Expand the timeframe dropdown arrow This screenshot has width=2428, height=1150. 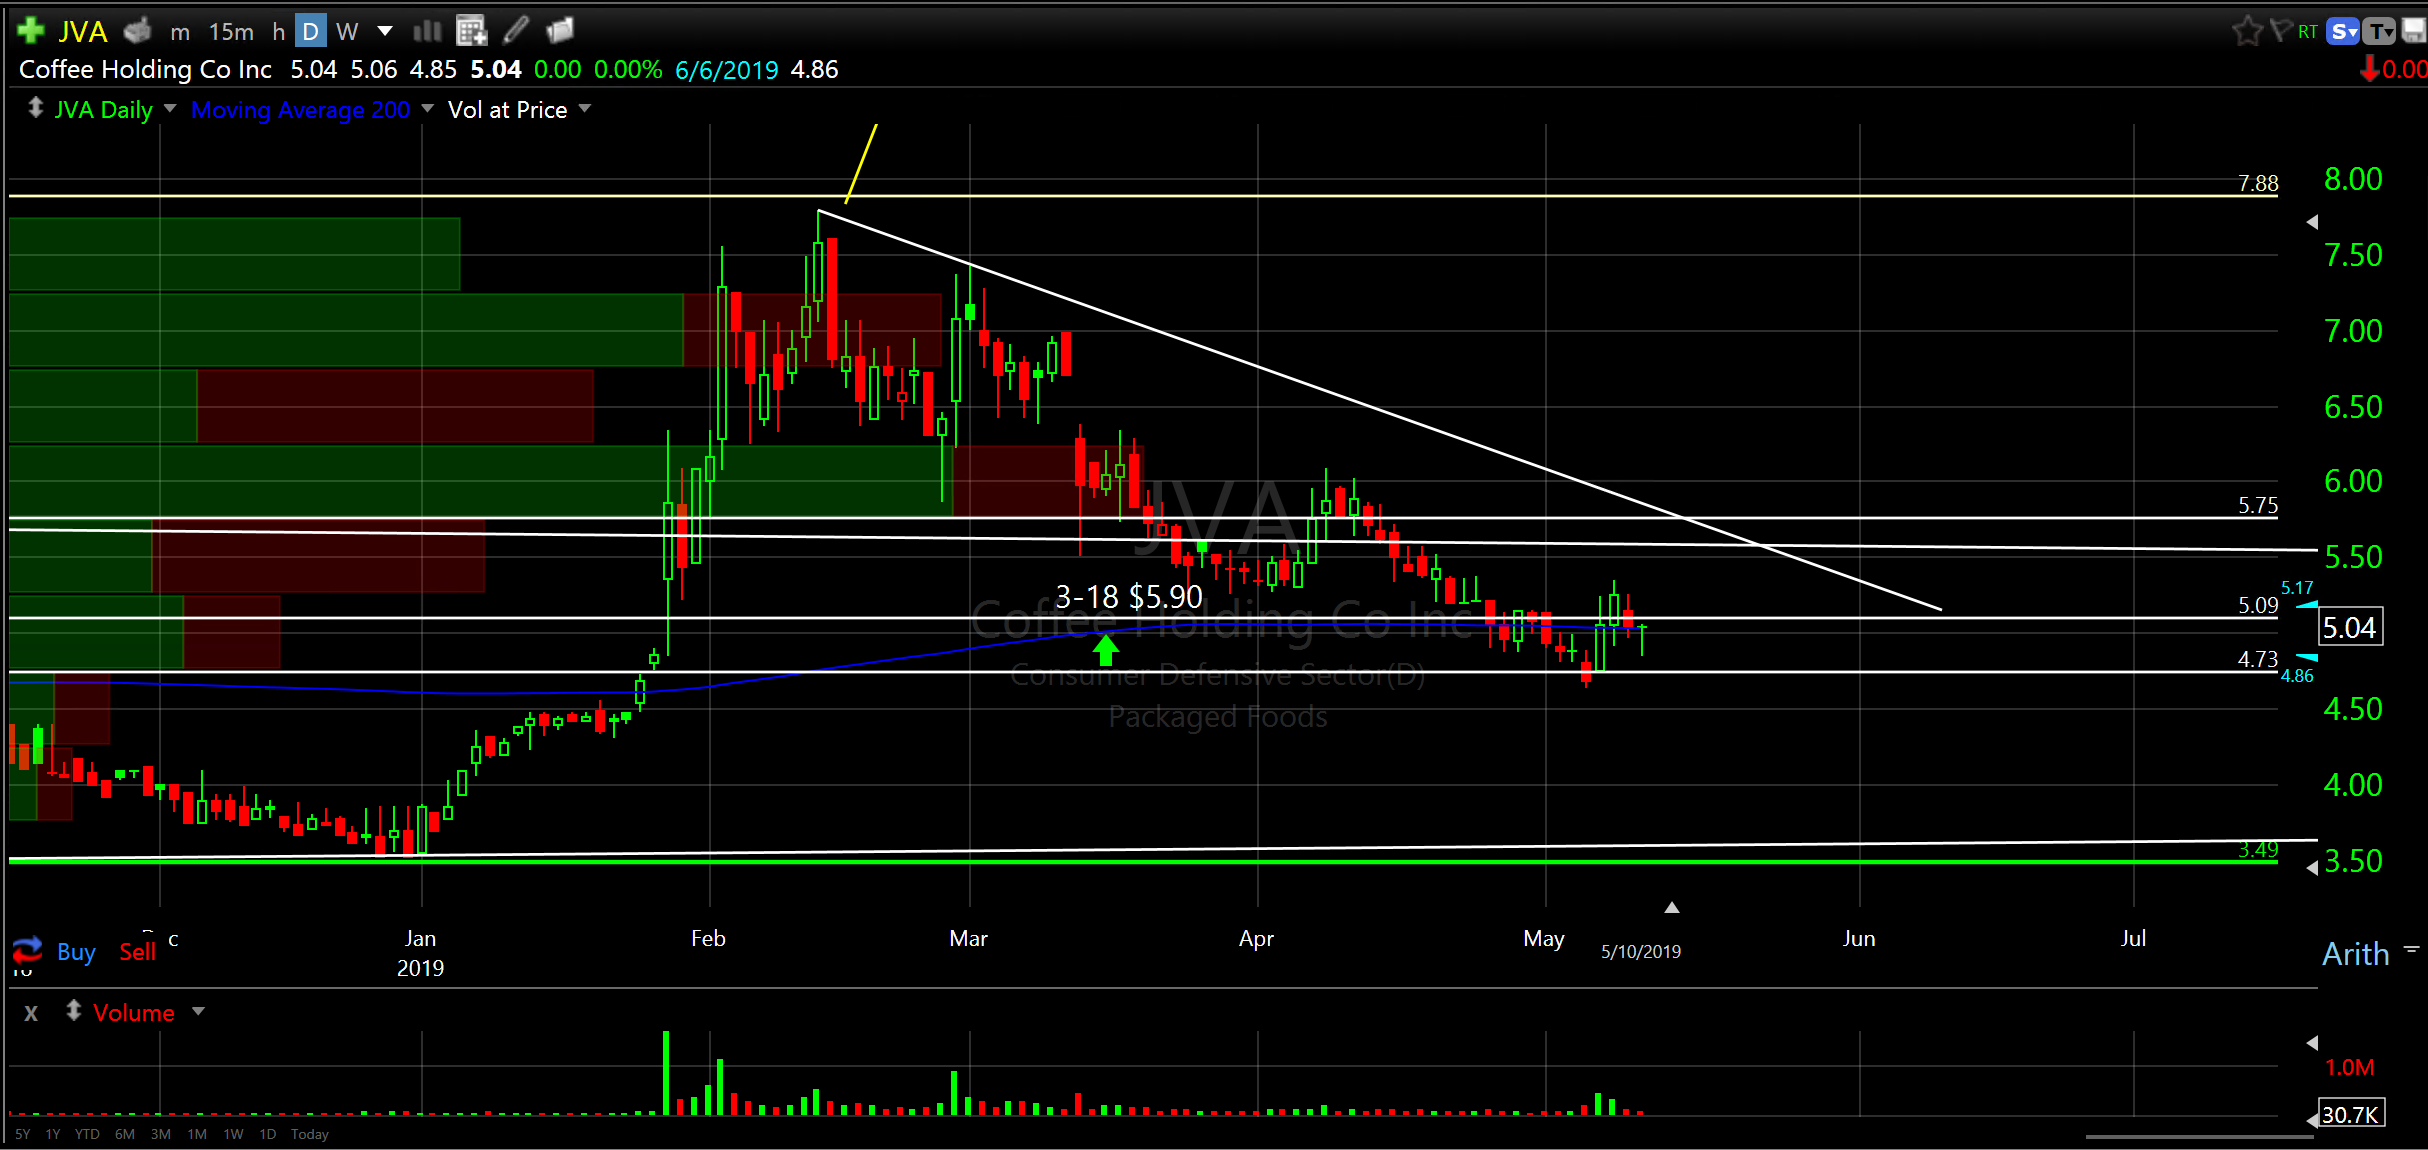coord(384,31)
